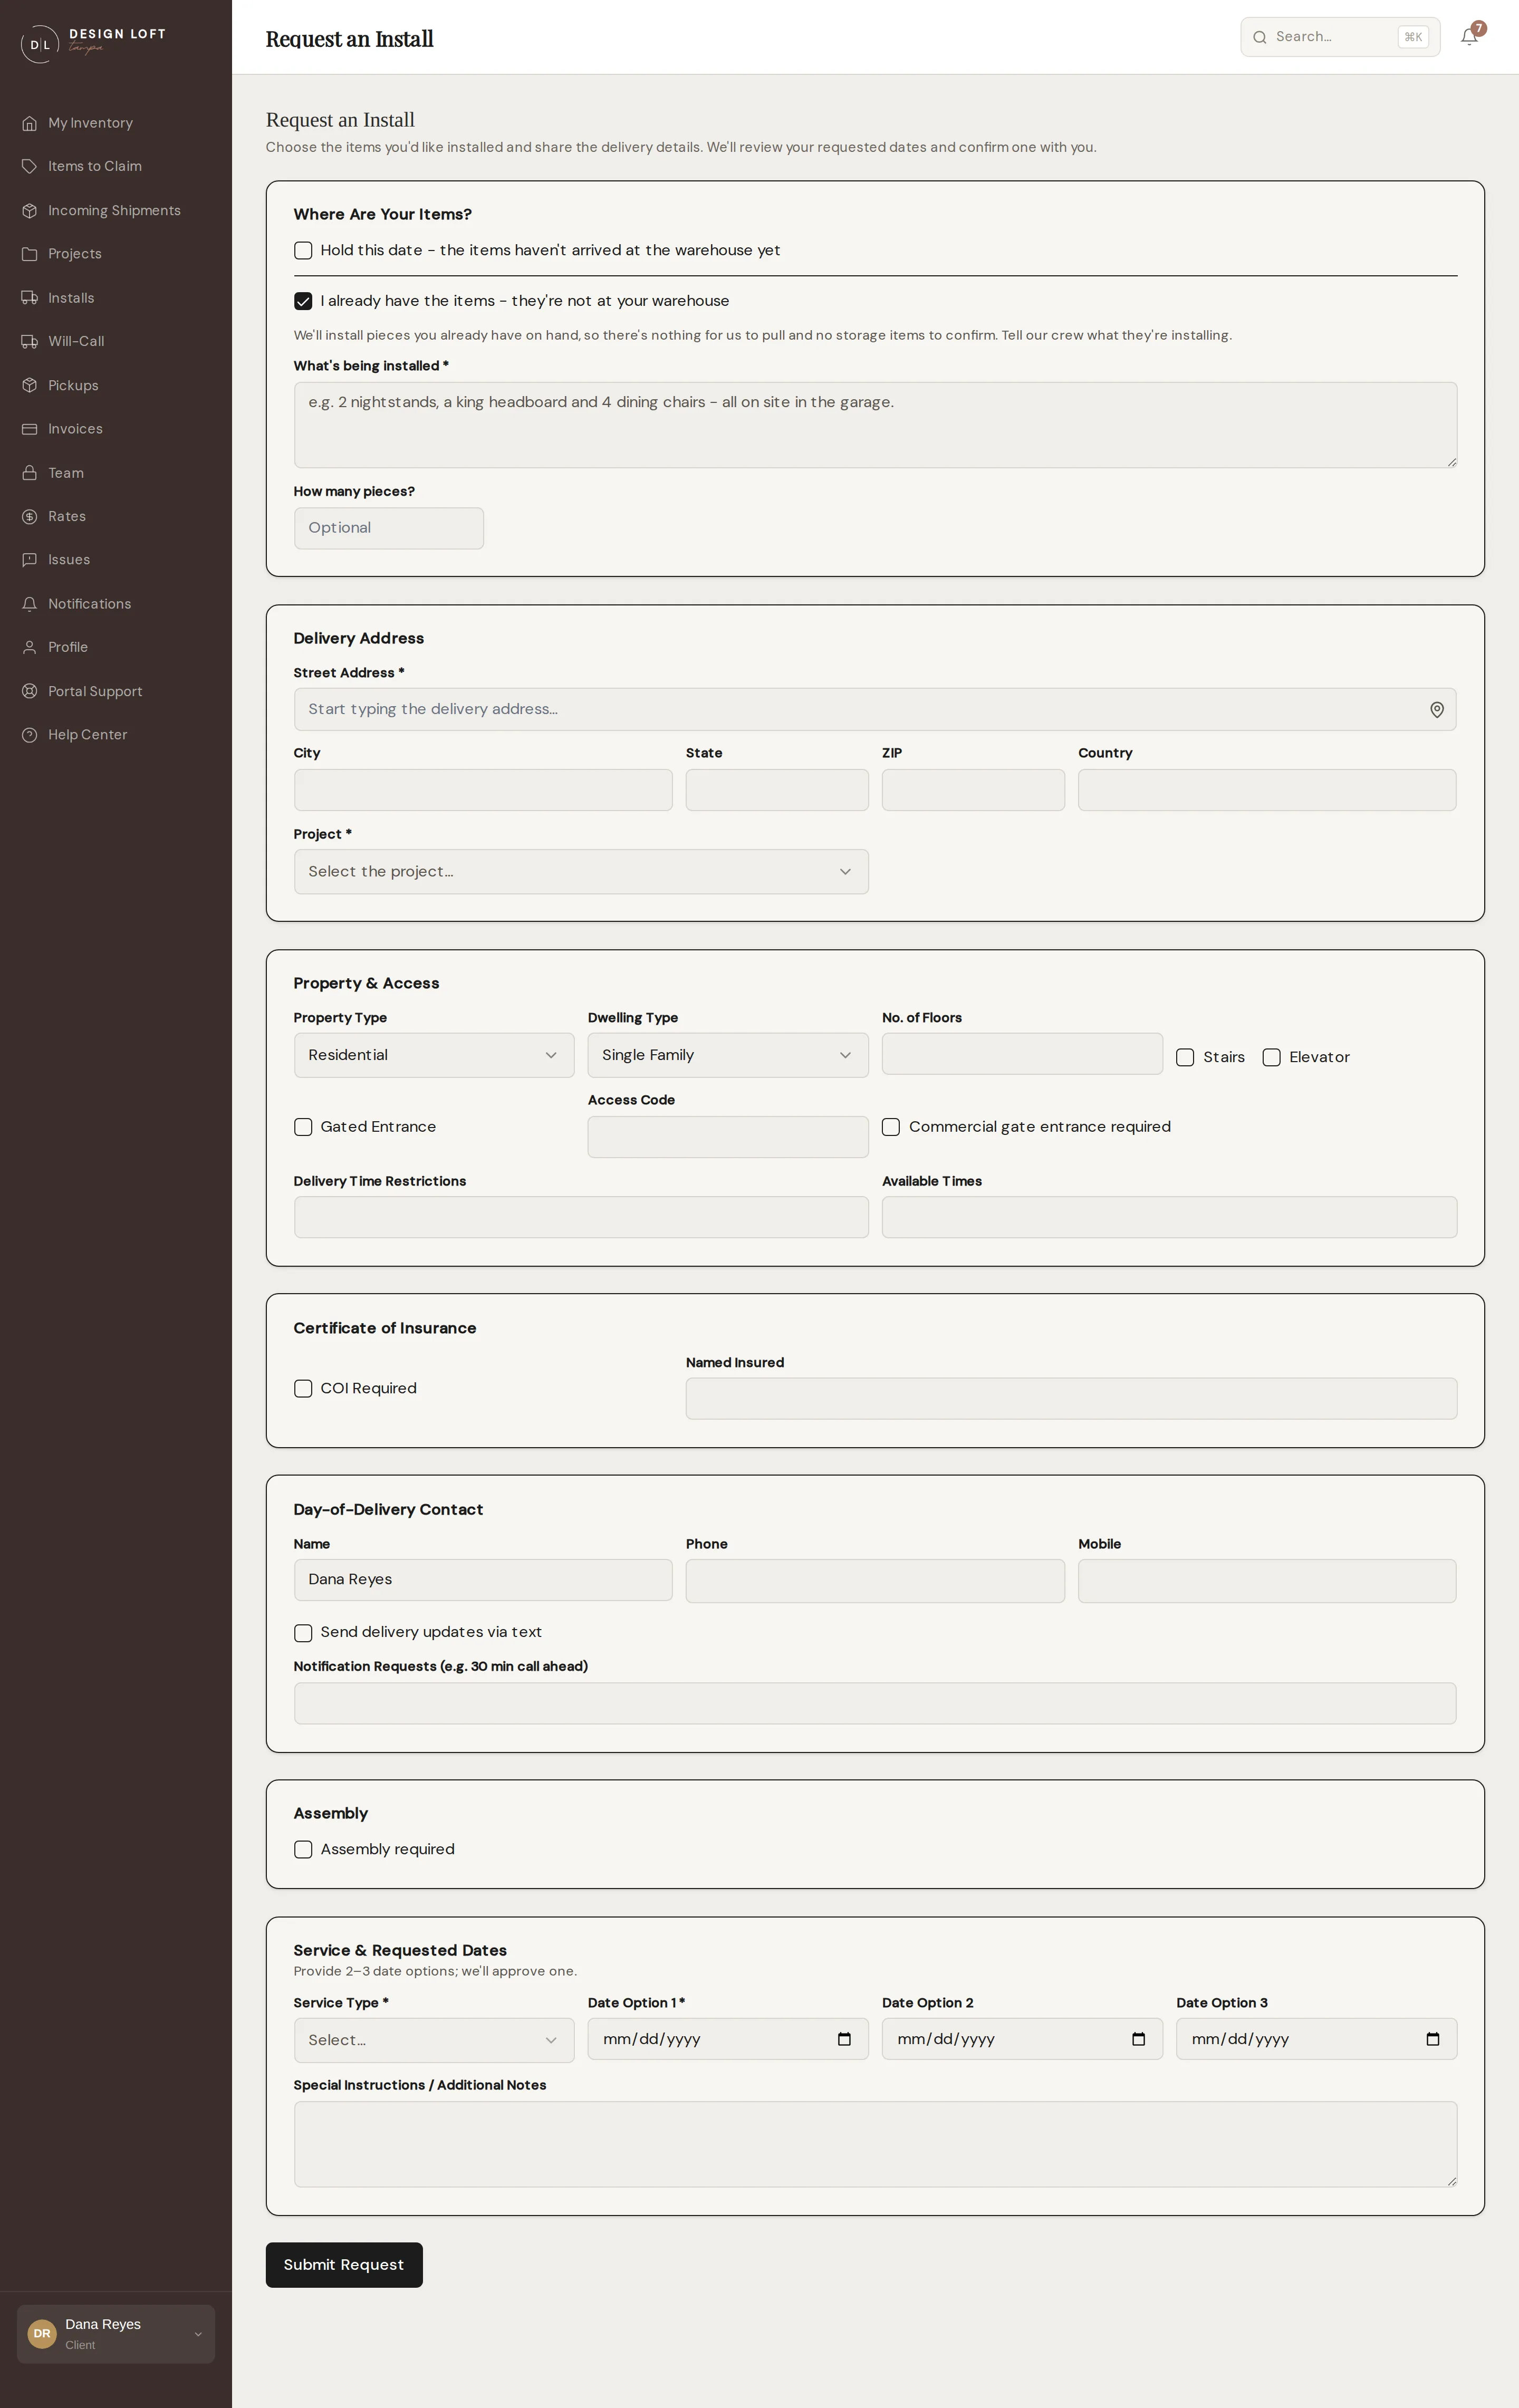Tick the Gated Entrance checkbox
The height and width of the screenshot is (2408, 1519).
pyautogui.click(x=303, y=1127)
